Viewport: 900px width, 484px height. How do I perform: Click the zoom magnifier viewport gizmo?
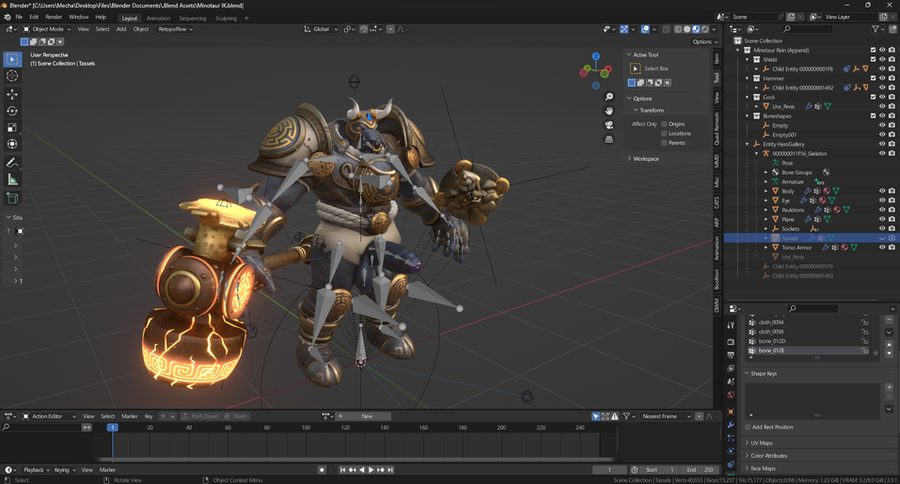(609, 97)
